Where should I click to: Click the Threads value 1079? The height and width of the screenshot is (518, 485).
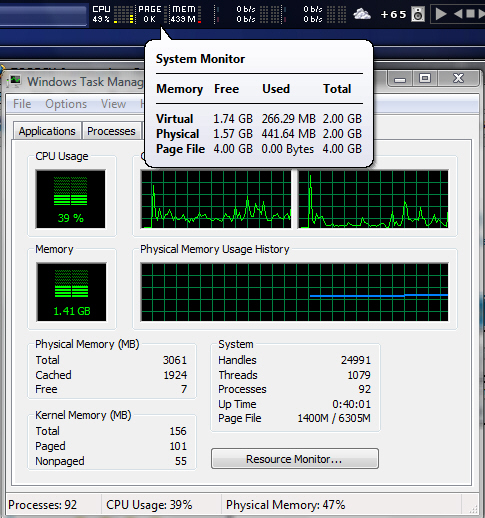click(359, 375)
